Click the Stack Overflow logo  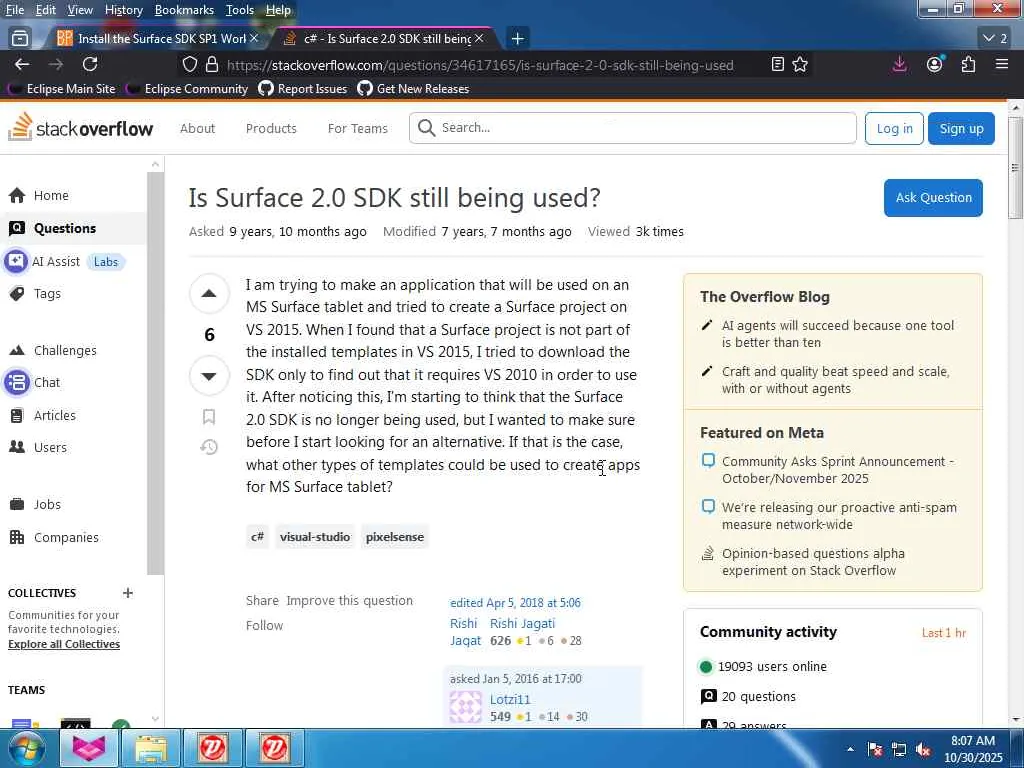point(80,127)
